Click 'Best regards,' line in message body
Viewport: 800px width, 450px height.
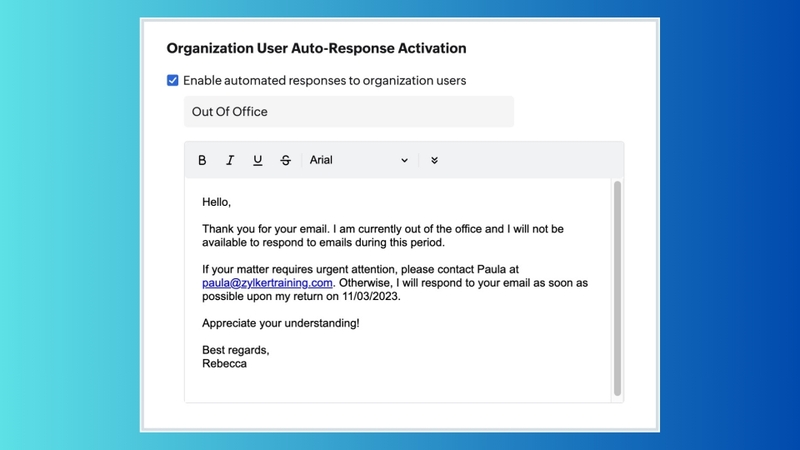coord(236,350)
